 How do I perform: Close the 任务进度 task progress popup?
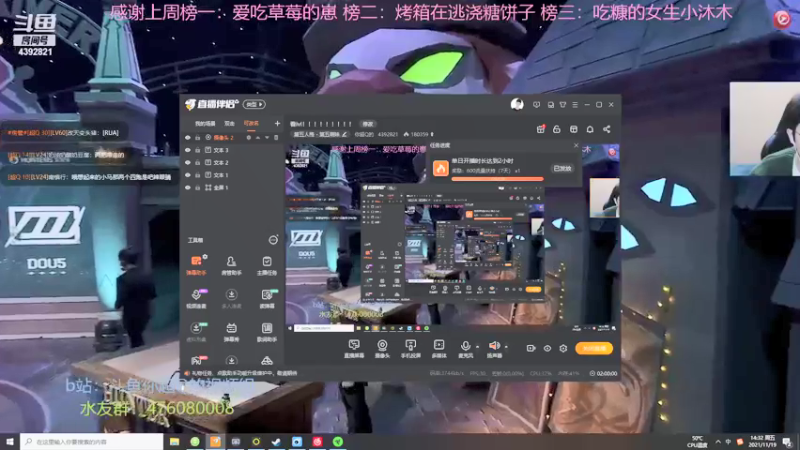576,145
